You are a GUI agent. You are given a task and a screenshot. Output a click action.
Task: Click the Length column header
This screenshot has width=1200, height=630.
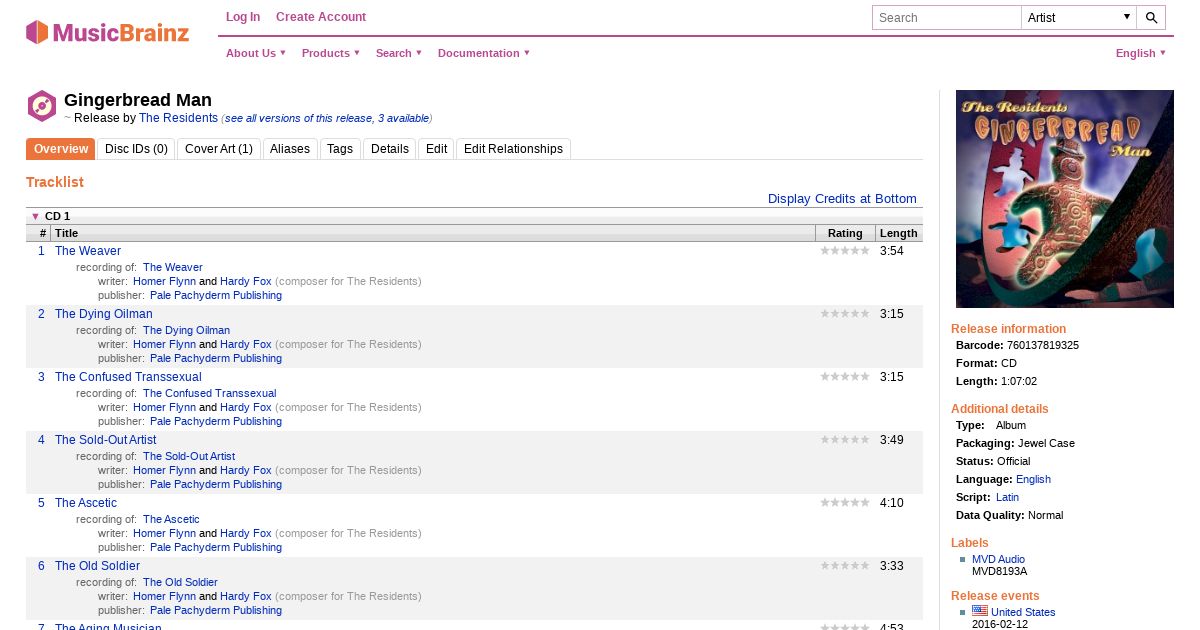[899, 233]
